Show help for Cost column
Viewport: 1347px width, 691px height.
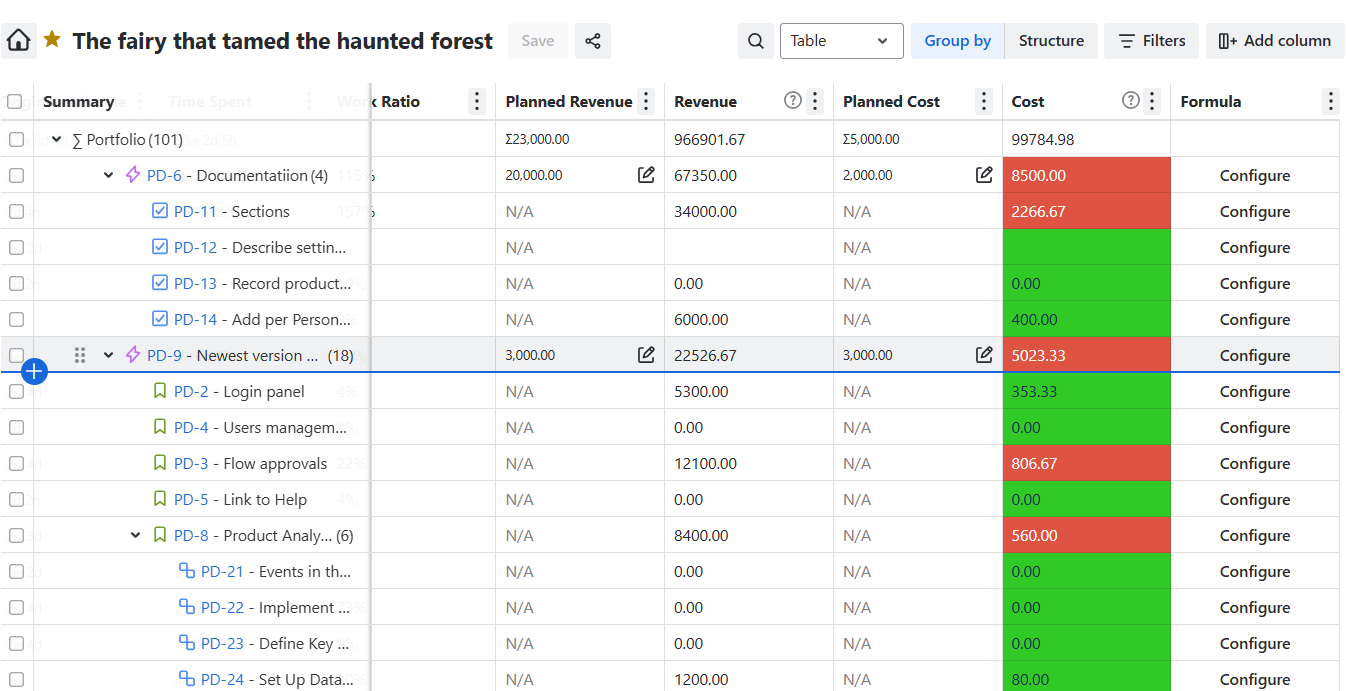(1131, 101)
